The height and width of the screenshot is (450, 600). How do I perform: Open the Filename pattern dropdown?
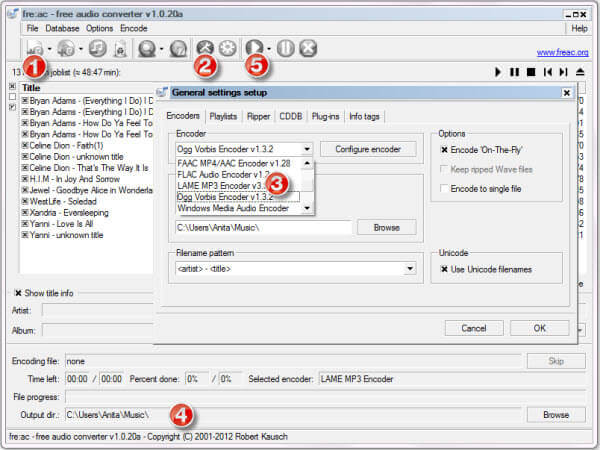[x=410, y=269]
